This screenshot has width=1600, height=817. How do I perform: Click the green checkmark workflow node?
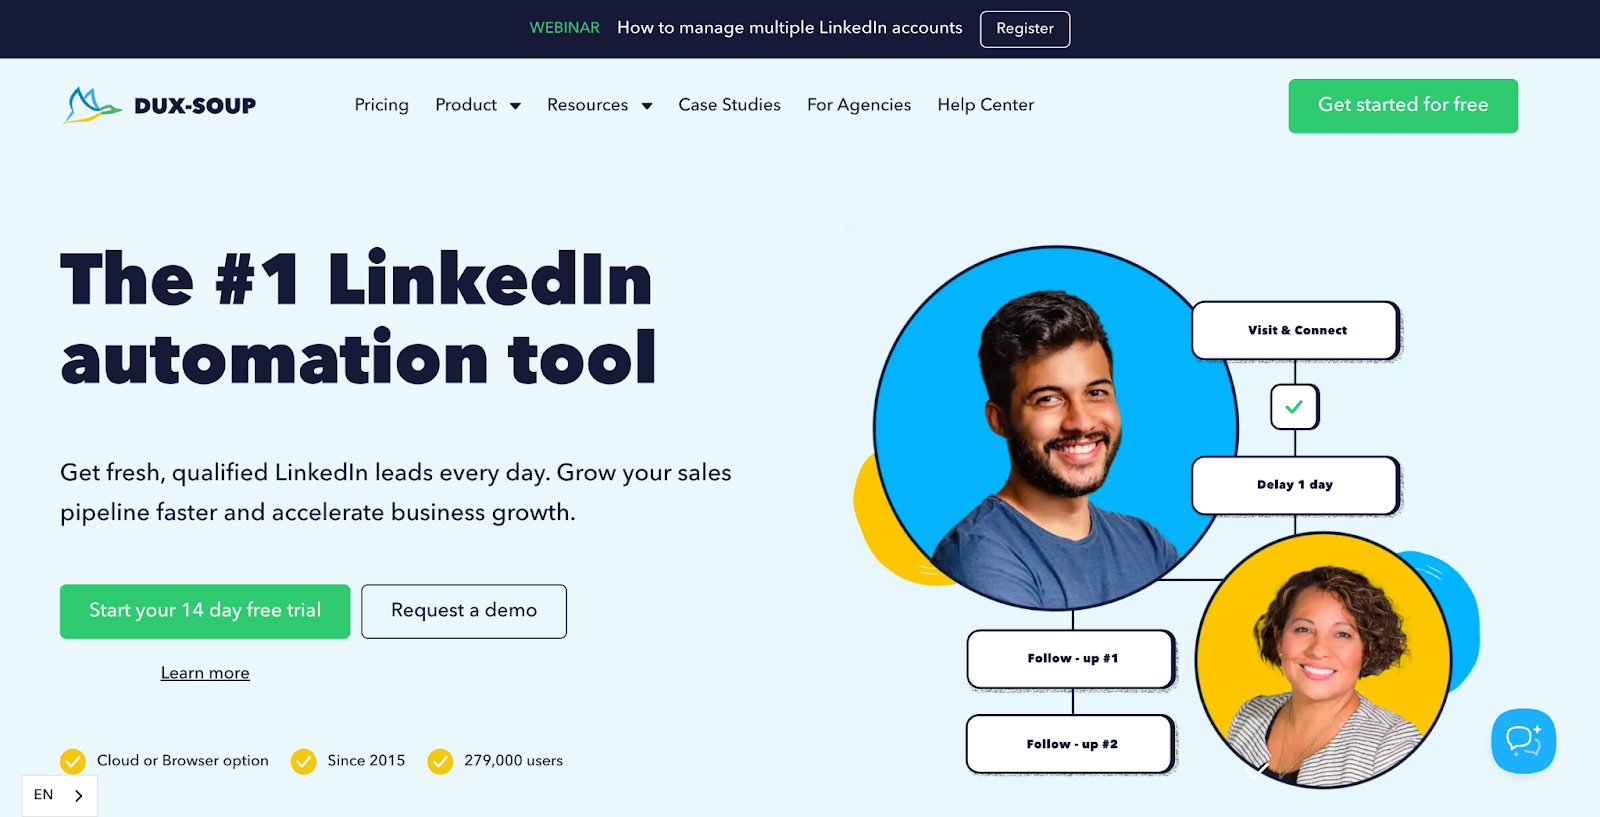pos(1294,407)
